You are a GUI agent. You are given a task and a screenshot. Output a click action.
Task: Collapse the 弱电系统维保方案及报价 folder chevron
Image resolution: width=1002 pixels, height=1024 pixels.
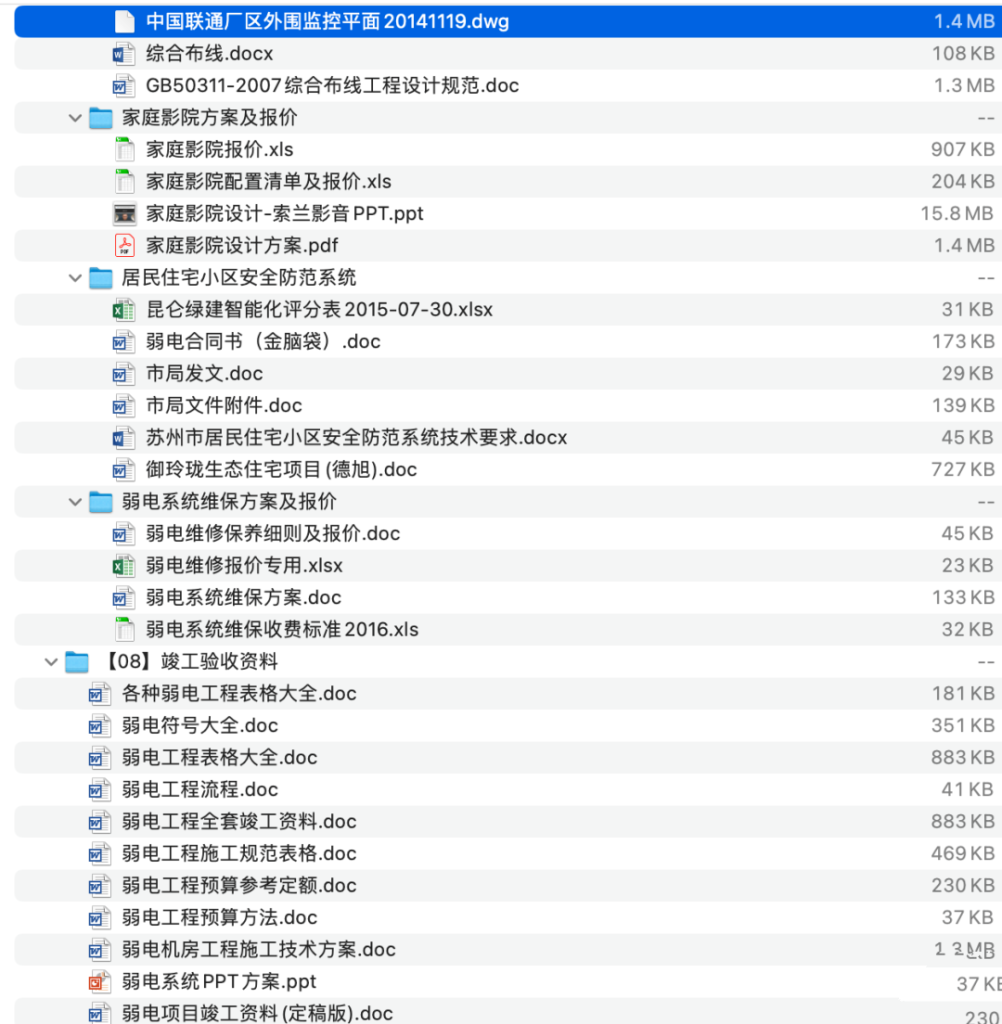pyautogui.click(x=74, y=501)
